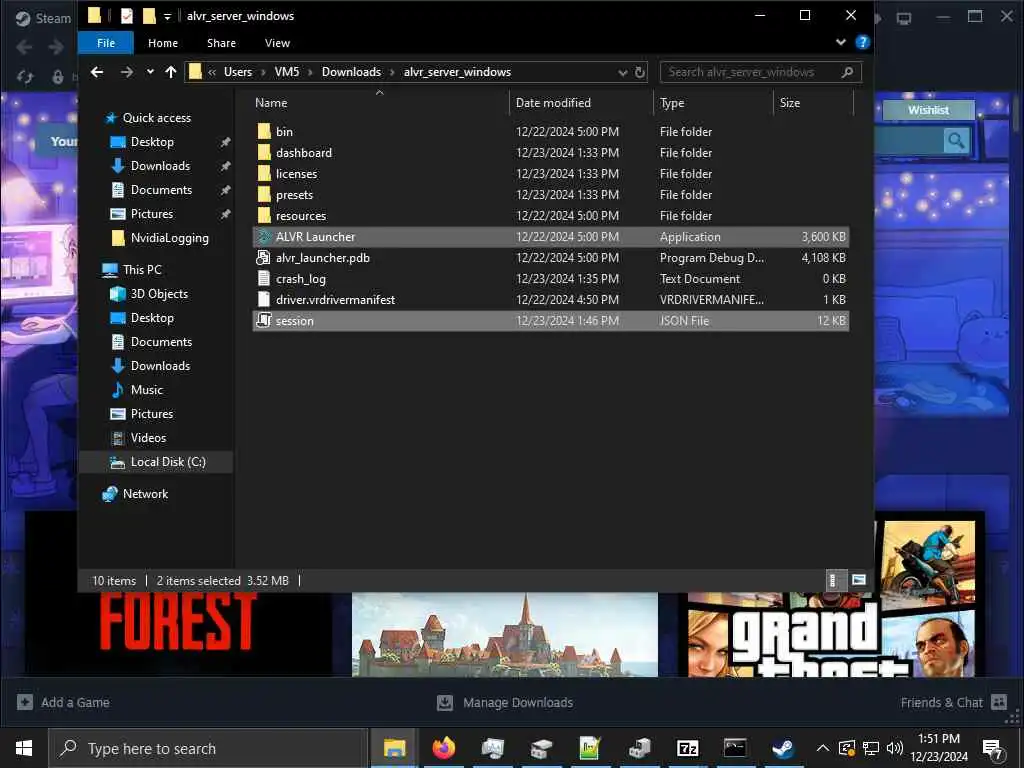Open the recent locations dropdown arrow

point(150,72)
